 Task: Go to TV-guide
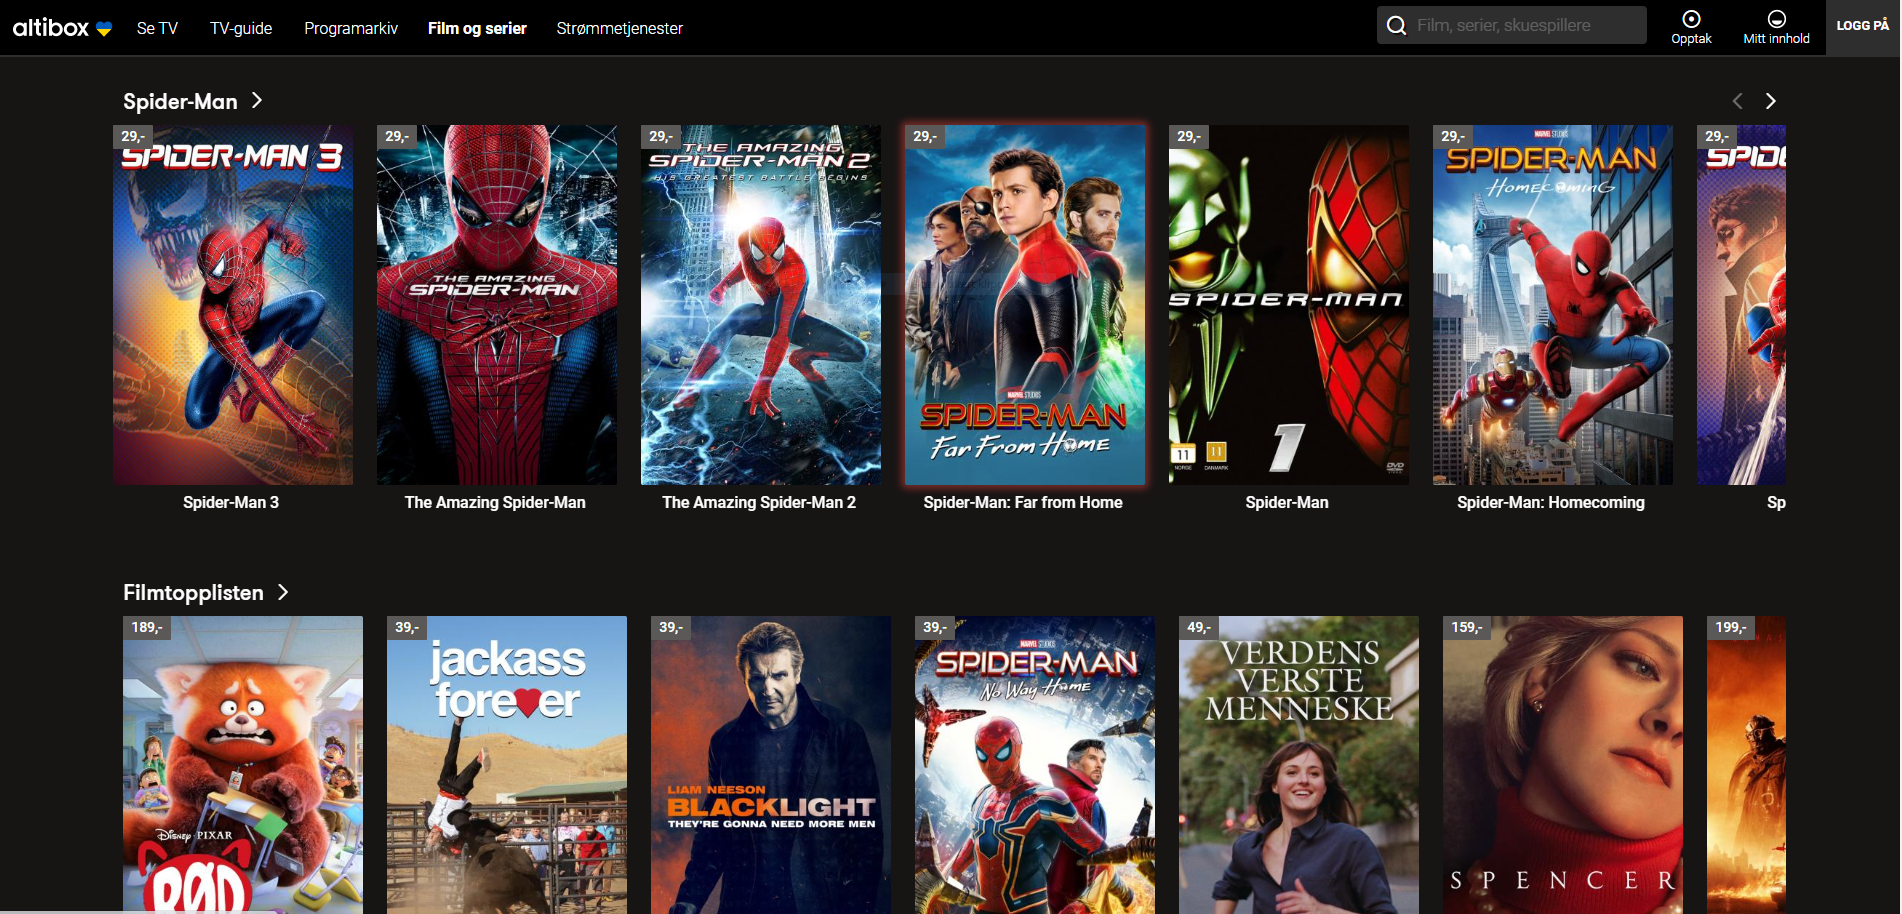(x=241, y=28)
